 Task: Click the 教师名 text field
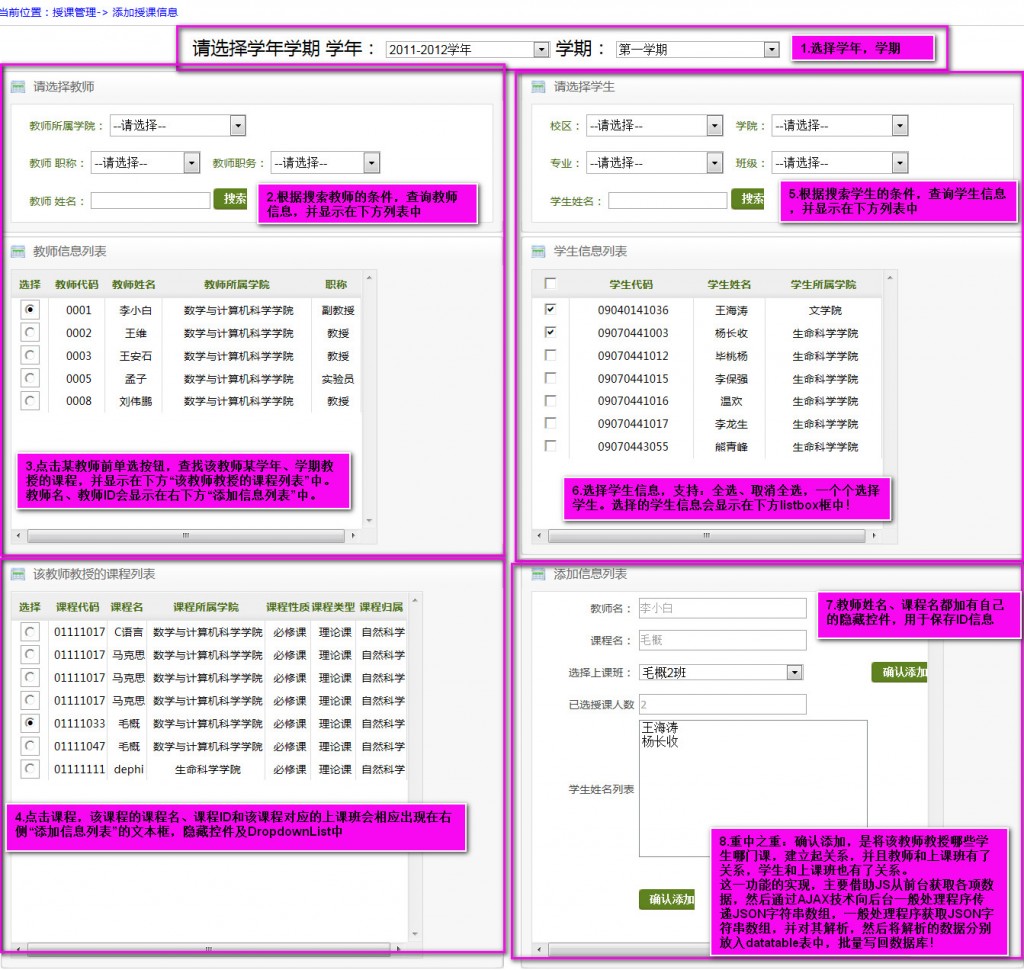point(722,608)
